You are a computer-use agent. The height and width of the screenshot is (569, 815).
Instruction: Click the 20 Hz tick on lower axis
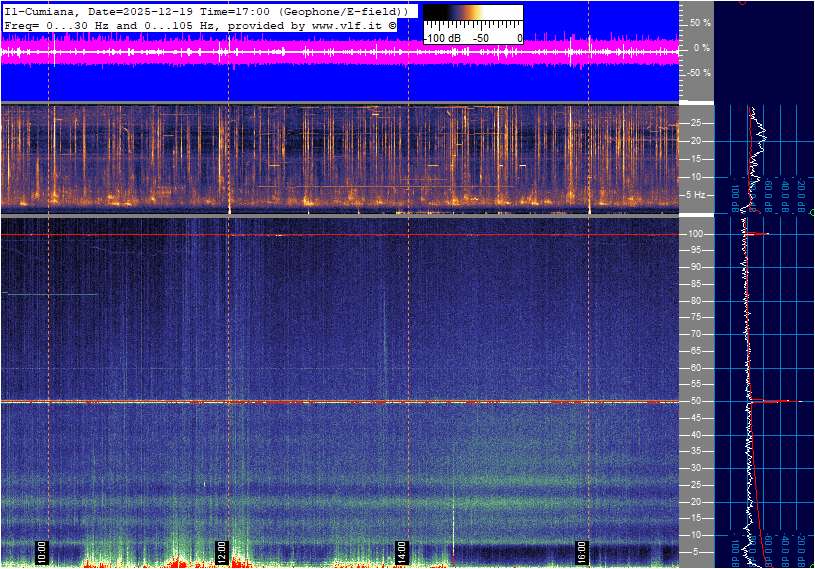coord(695,502)
